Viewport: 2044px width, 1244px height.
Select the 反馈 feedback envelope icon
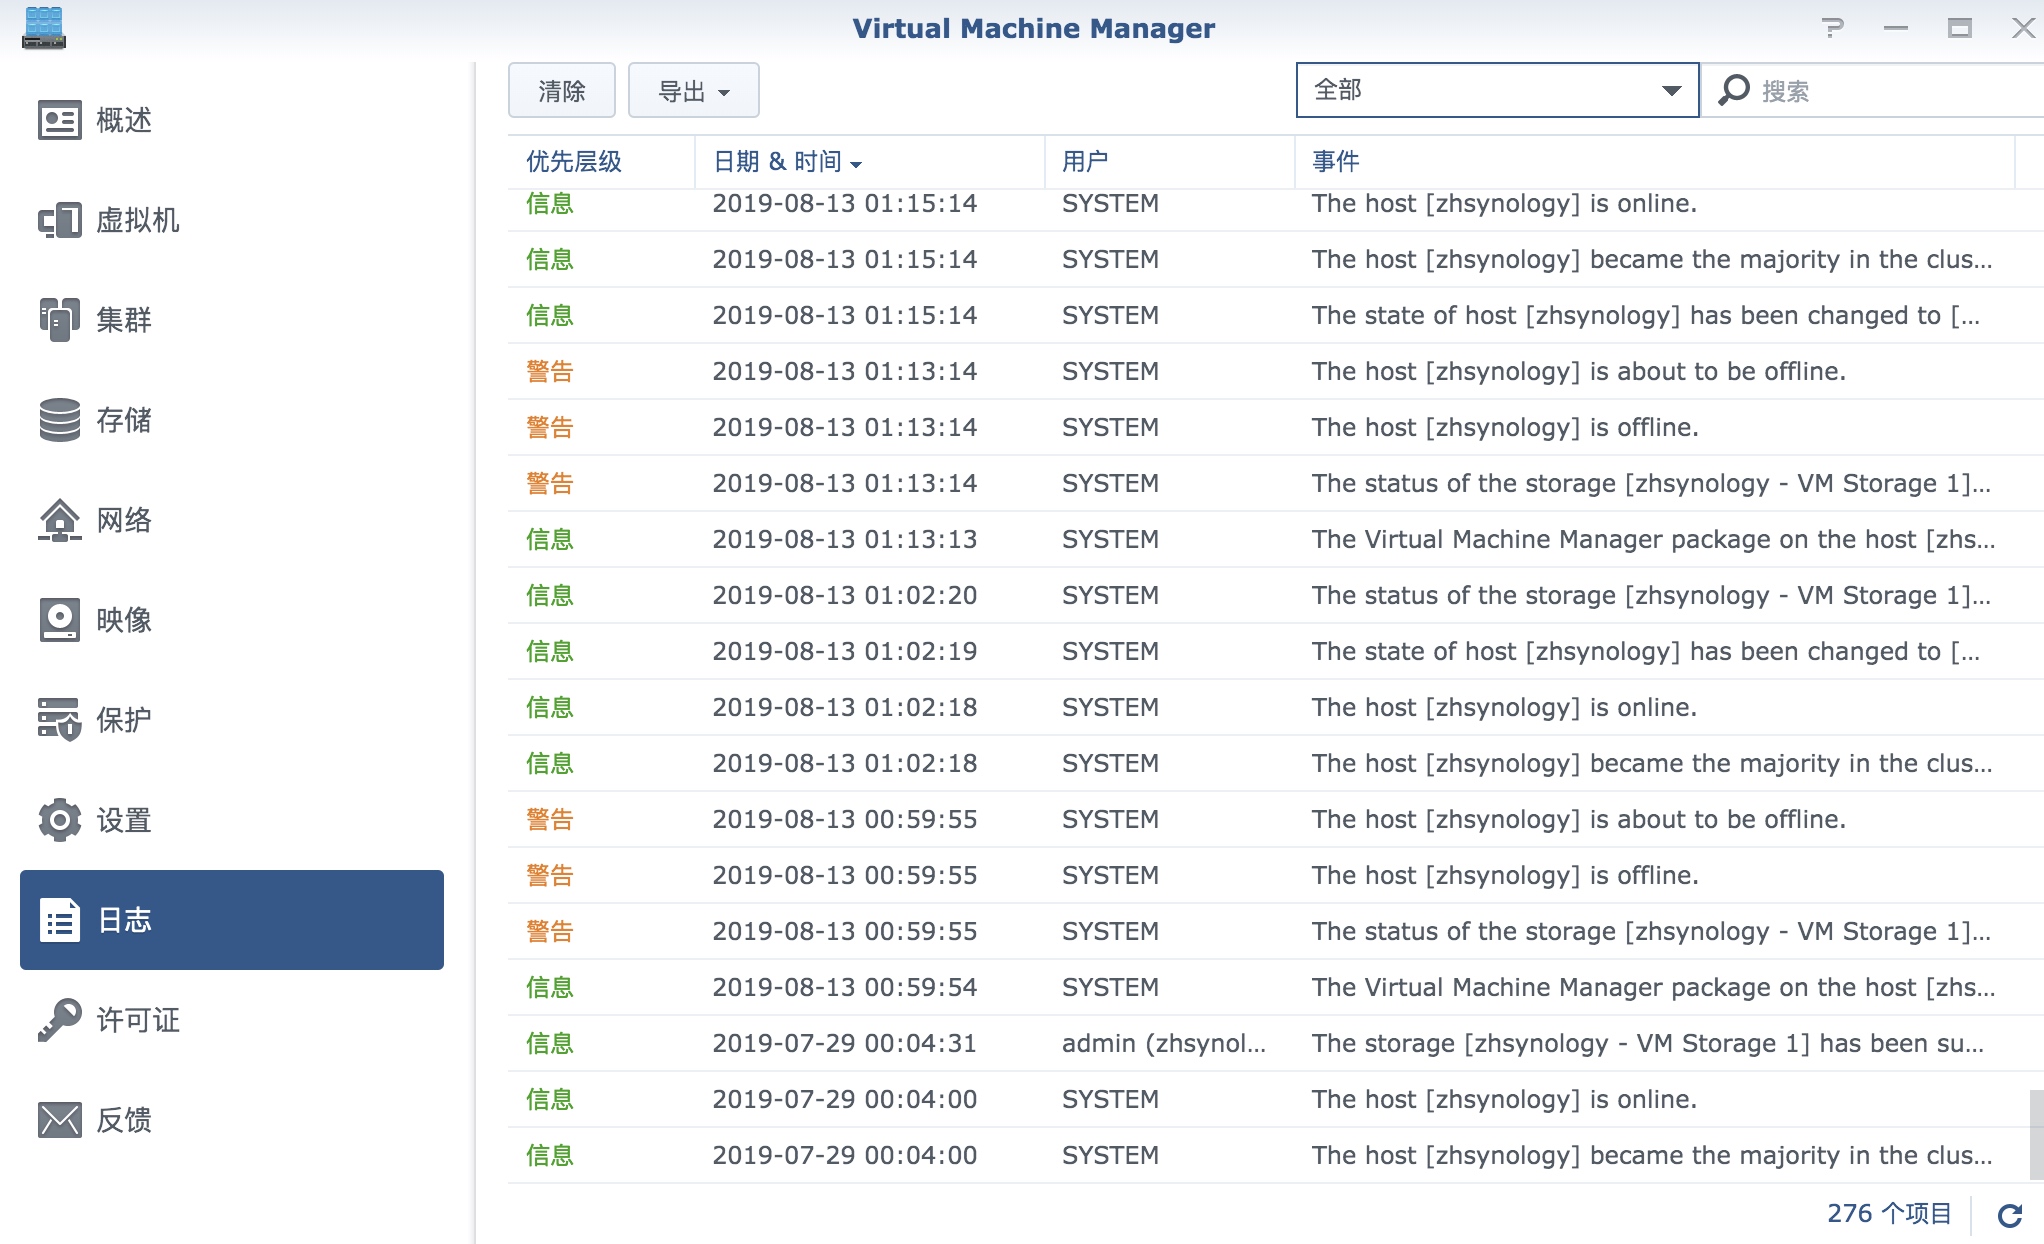(x=59, y=1120)
